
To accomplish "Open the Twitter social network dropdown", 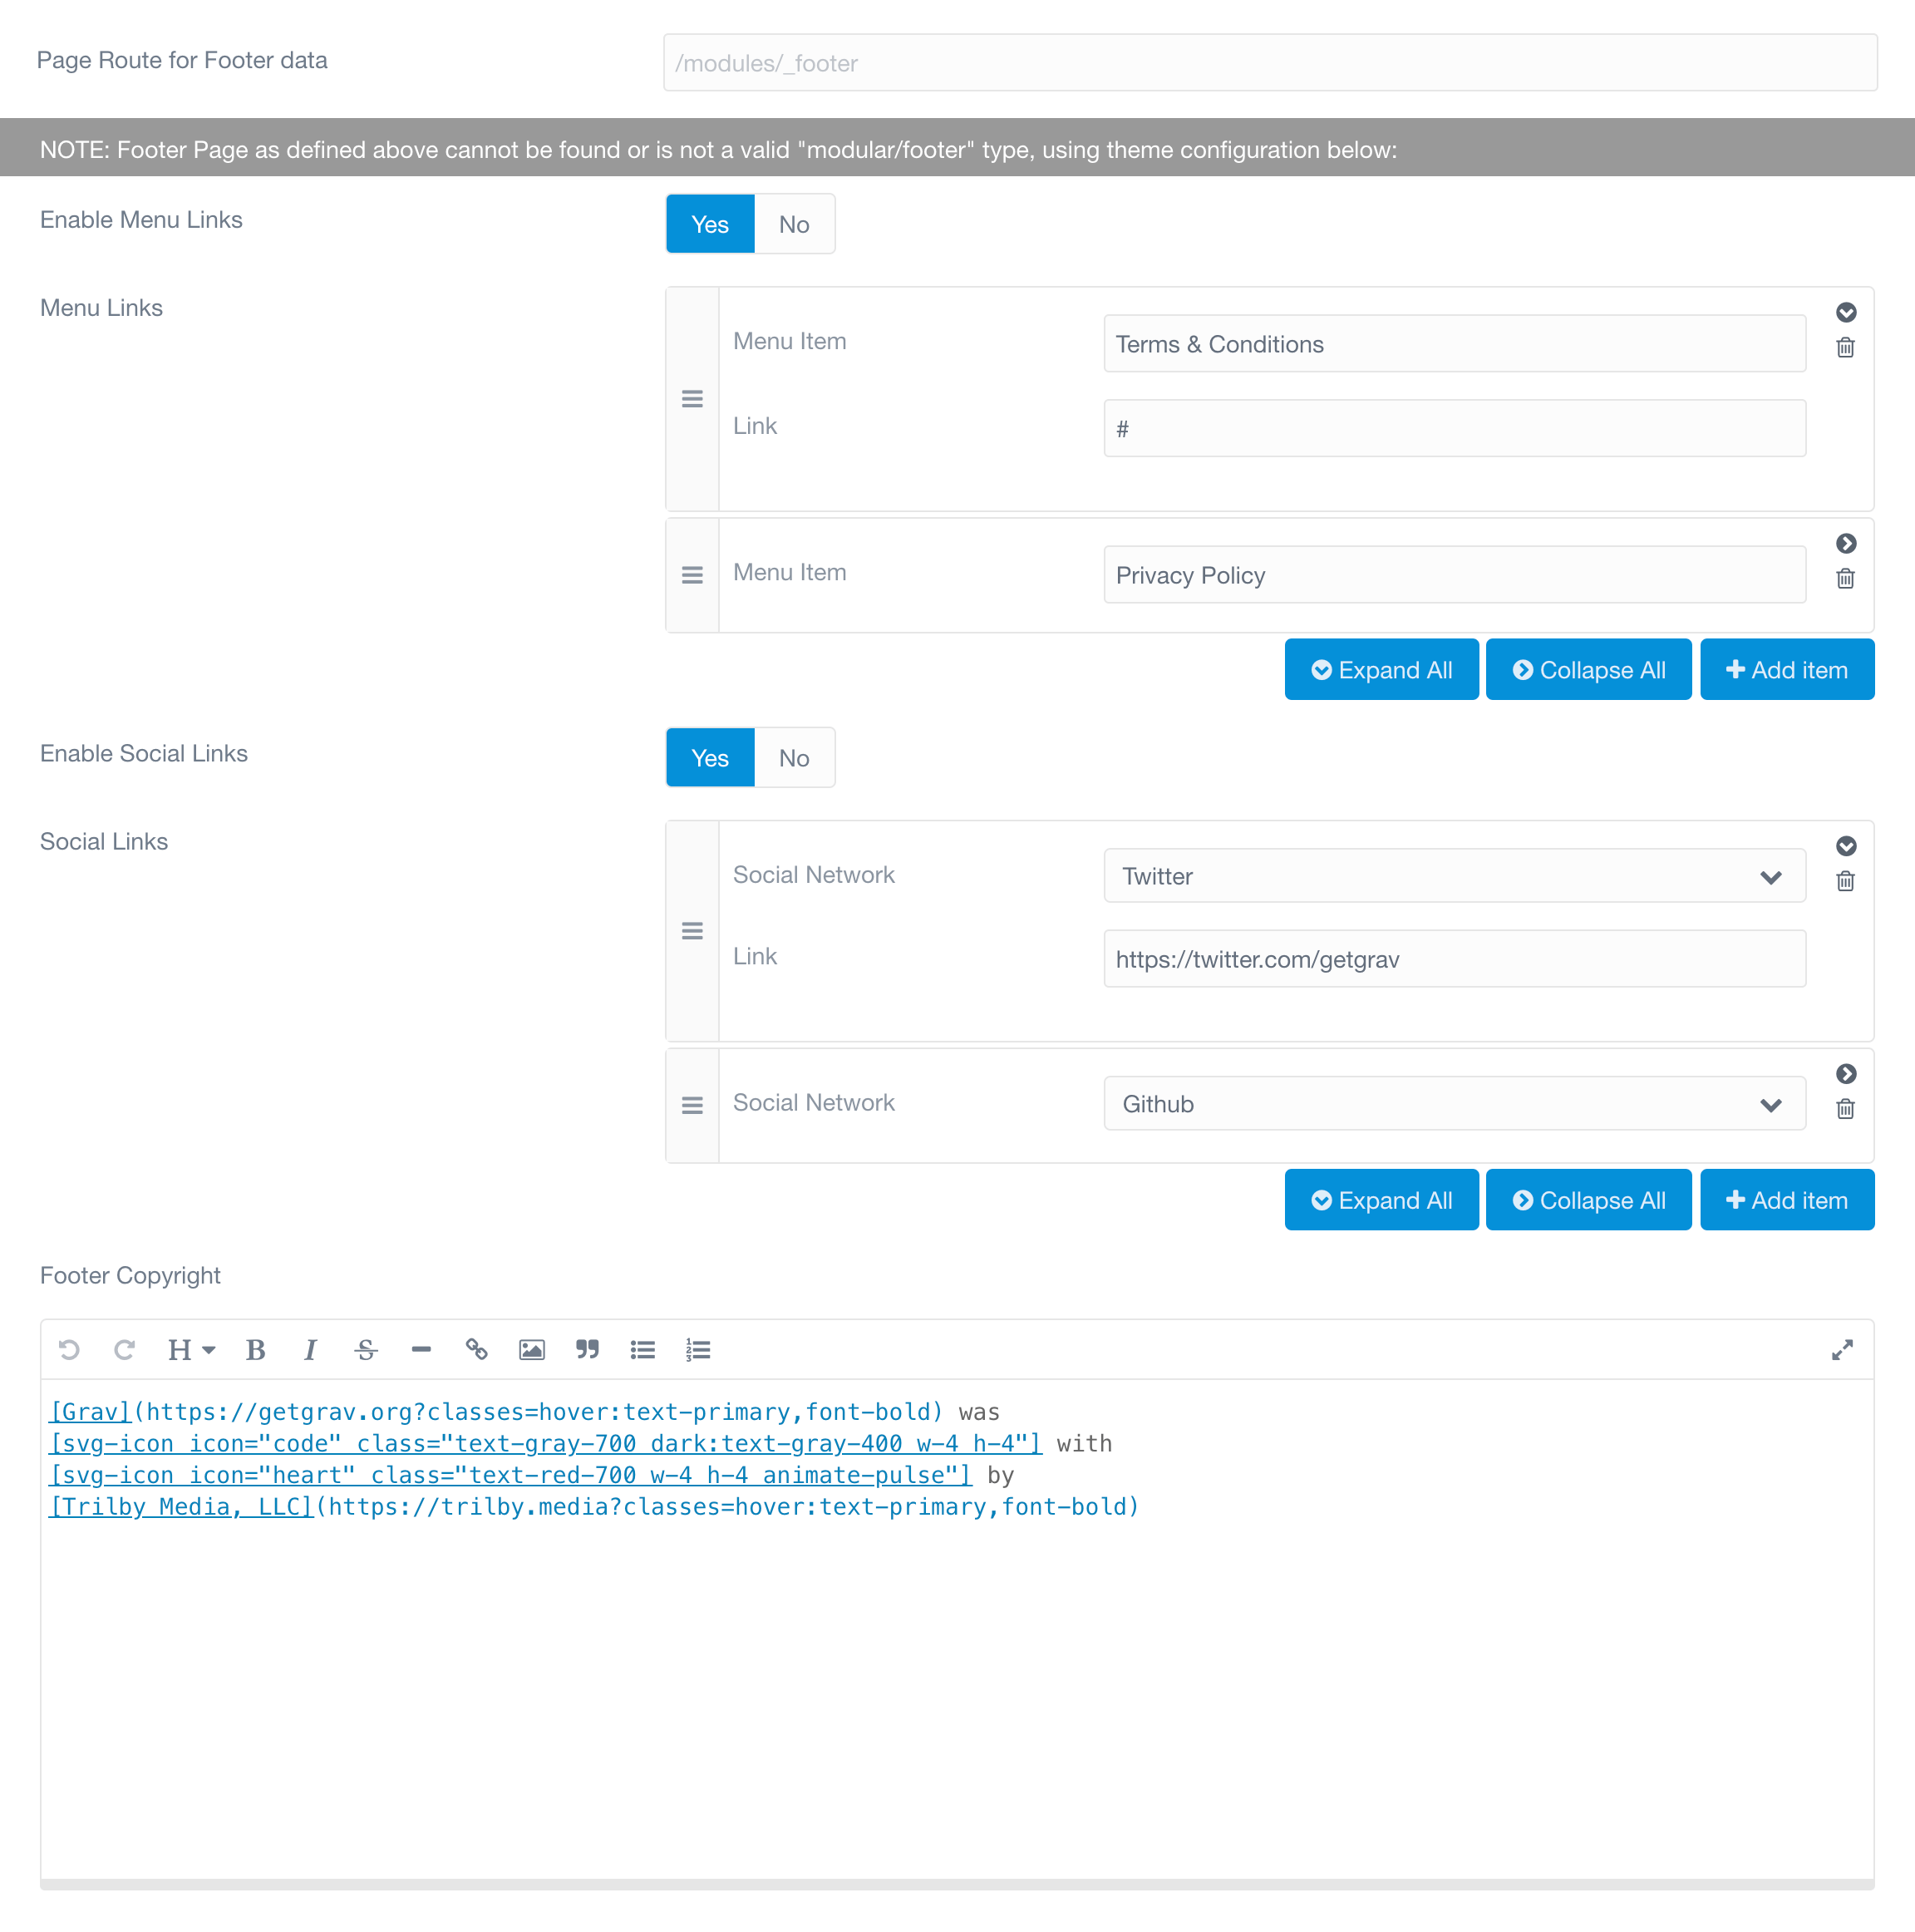I will click(1454, 876).
